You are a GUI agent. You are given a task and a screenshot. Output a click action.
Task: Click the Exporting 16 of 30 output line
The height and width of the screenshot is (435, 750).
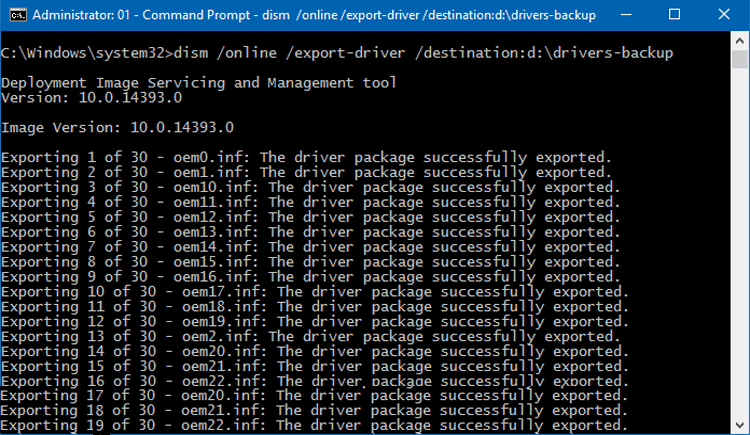315,381
